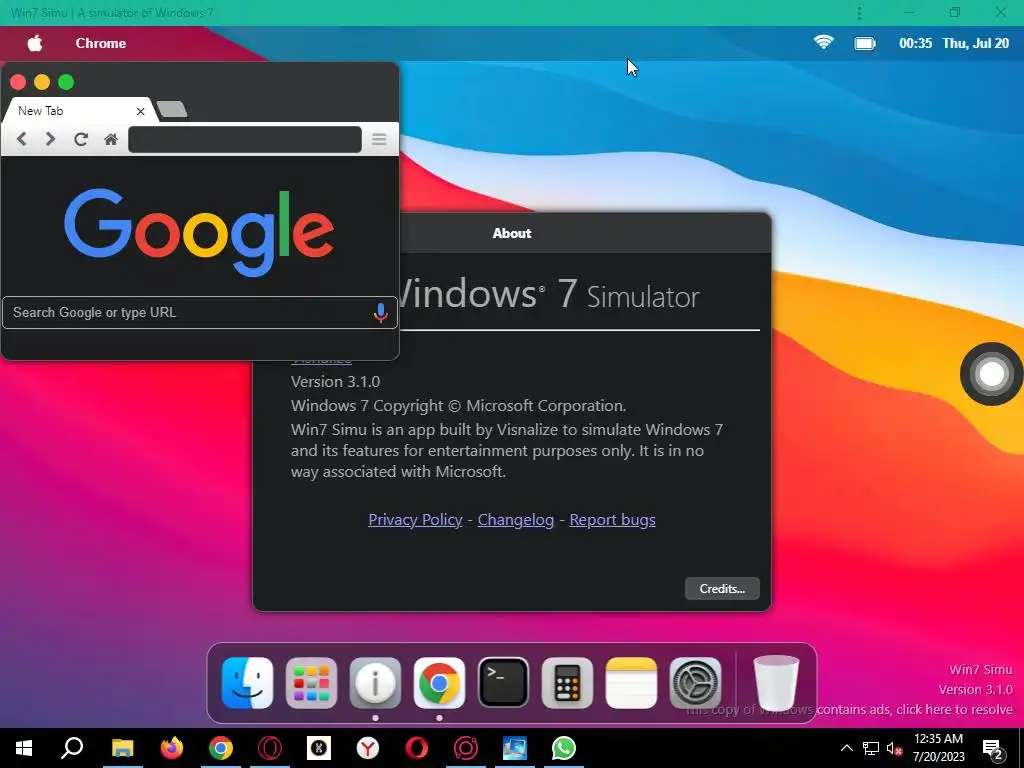Click the muted volume tray icon
This screenshot has width=1024, height=768.
coord(895,748)
